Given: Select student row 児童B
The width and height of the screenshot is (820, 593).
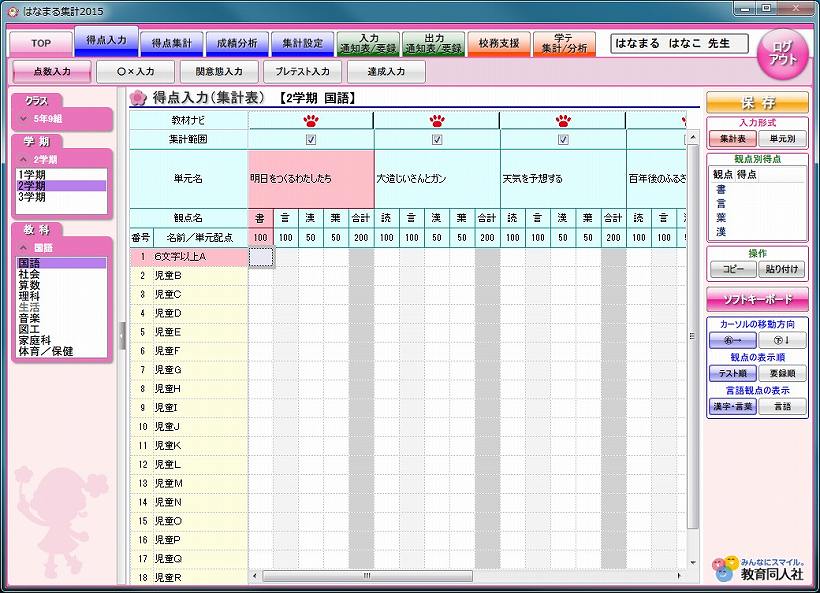Looking at the screenshot, I should pos(188,276).
